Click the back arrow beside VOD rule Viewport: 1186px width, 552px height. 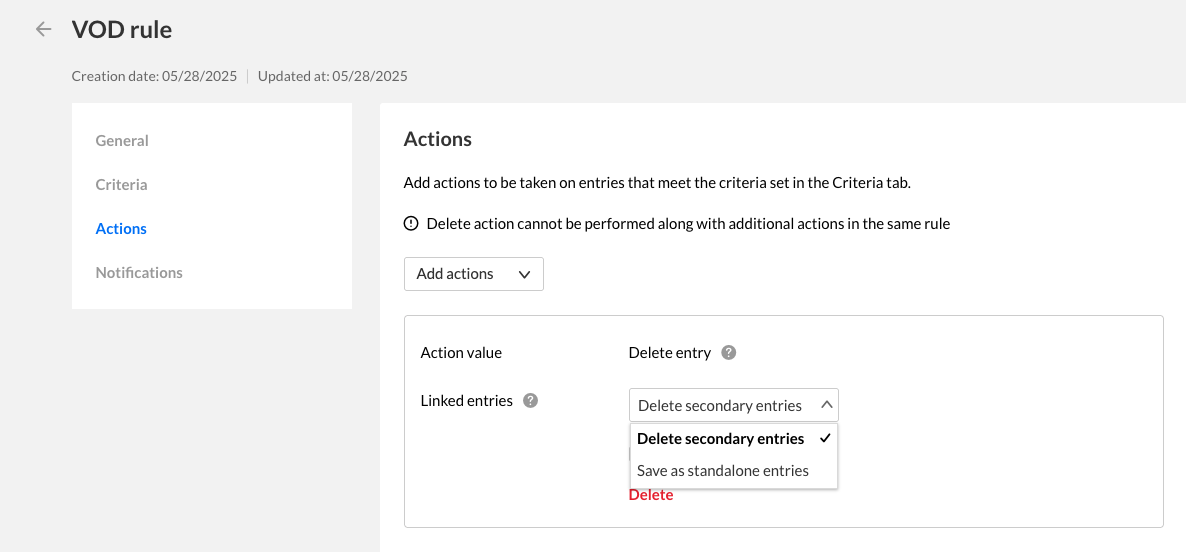[x=43, y=29]
